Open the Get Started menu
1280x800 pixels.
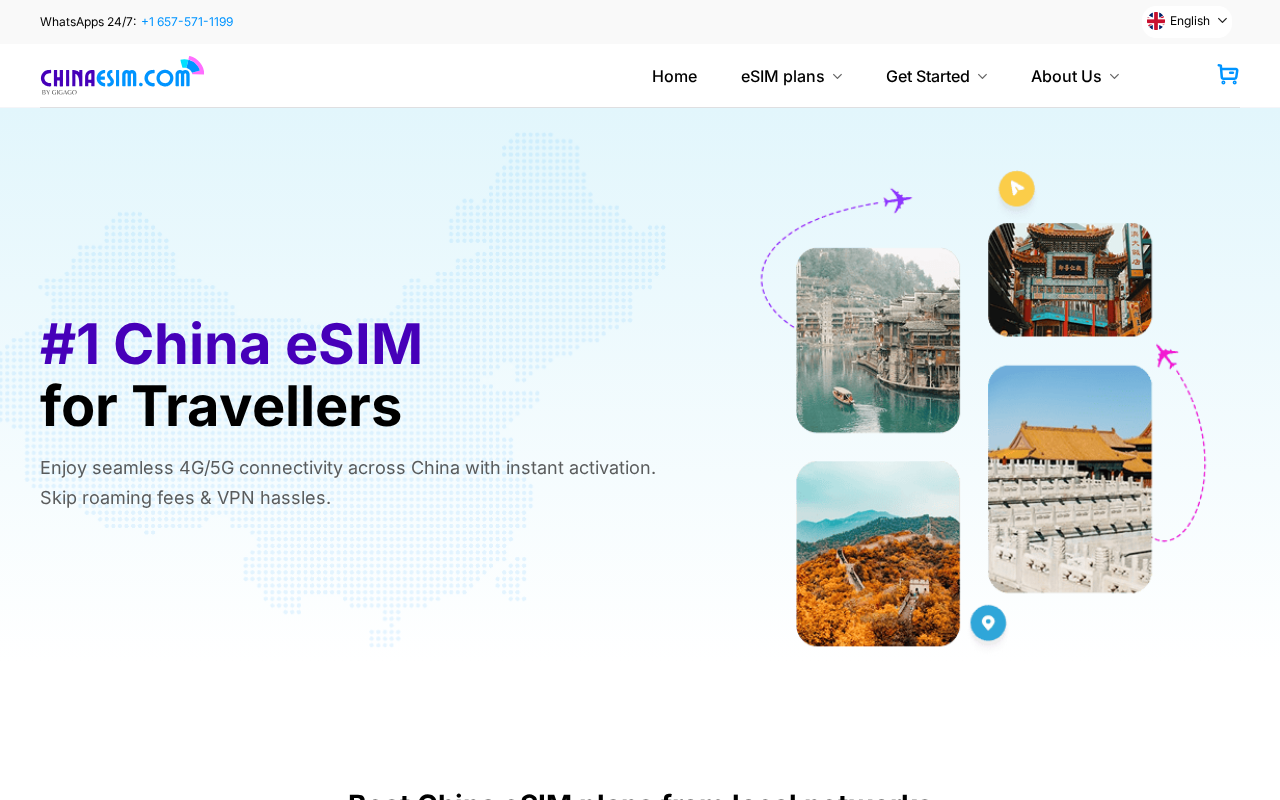[x=937, y=76]
